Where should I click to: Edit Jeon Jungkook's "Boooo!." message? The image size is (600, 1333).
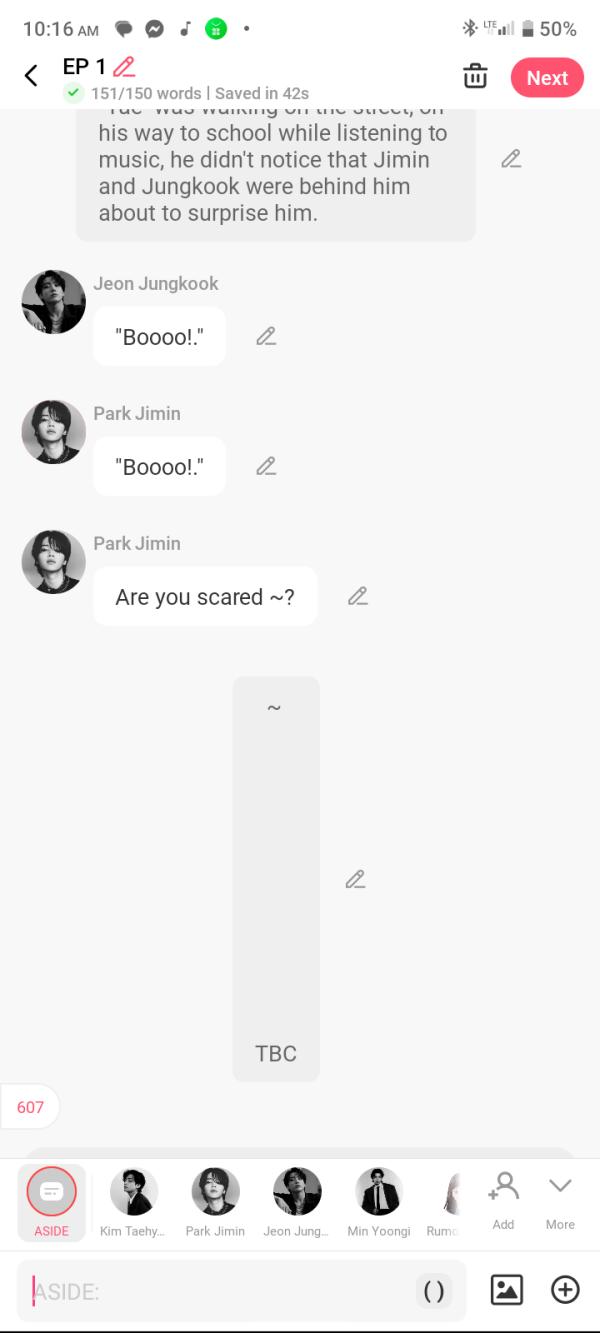[265, 336]
